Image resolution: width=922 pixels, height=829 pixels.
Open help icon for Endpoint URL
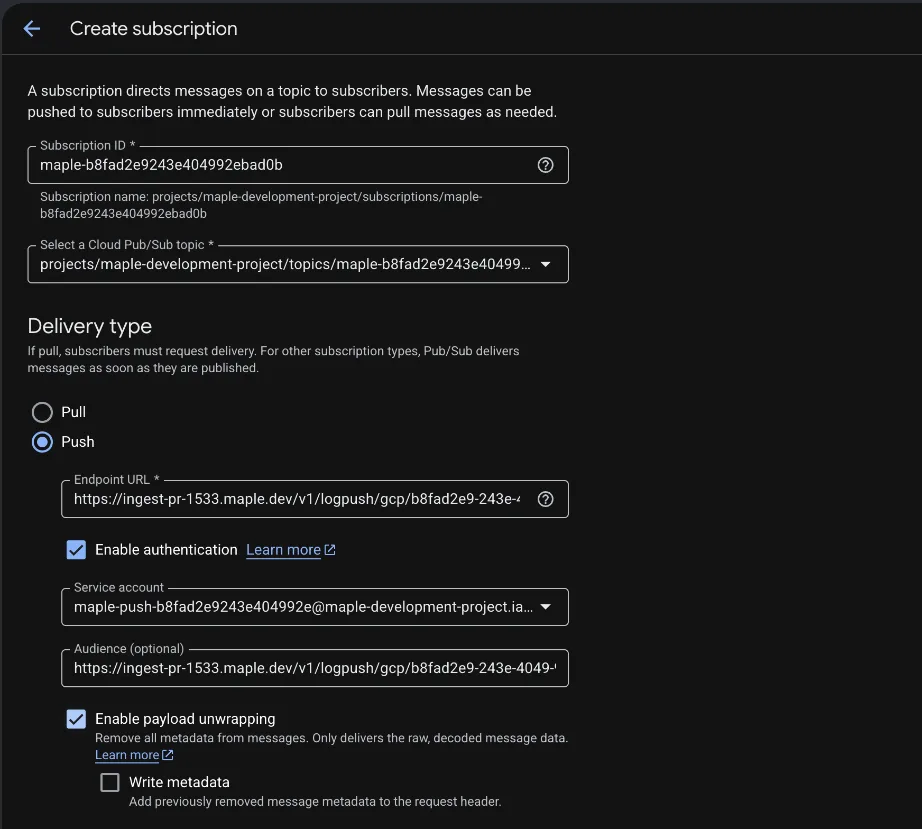(545, 499)
